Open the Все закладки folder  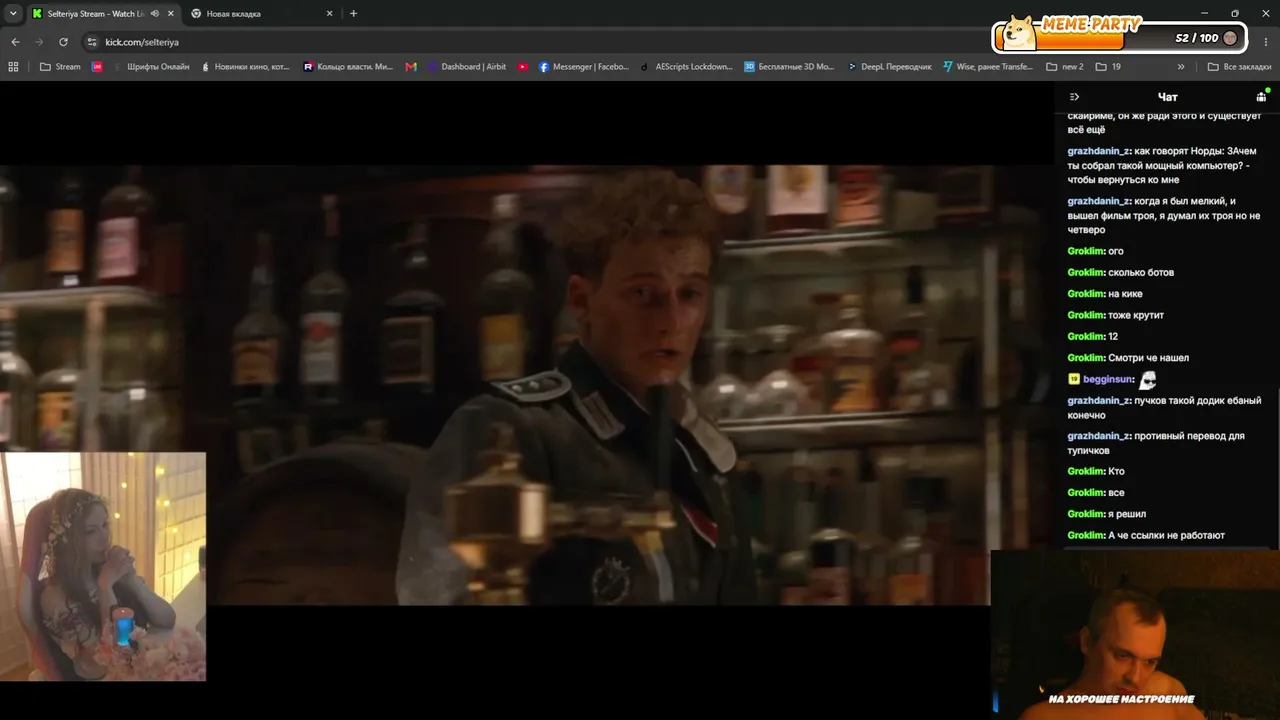pos(1239,67)
